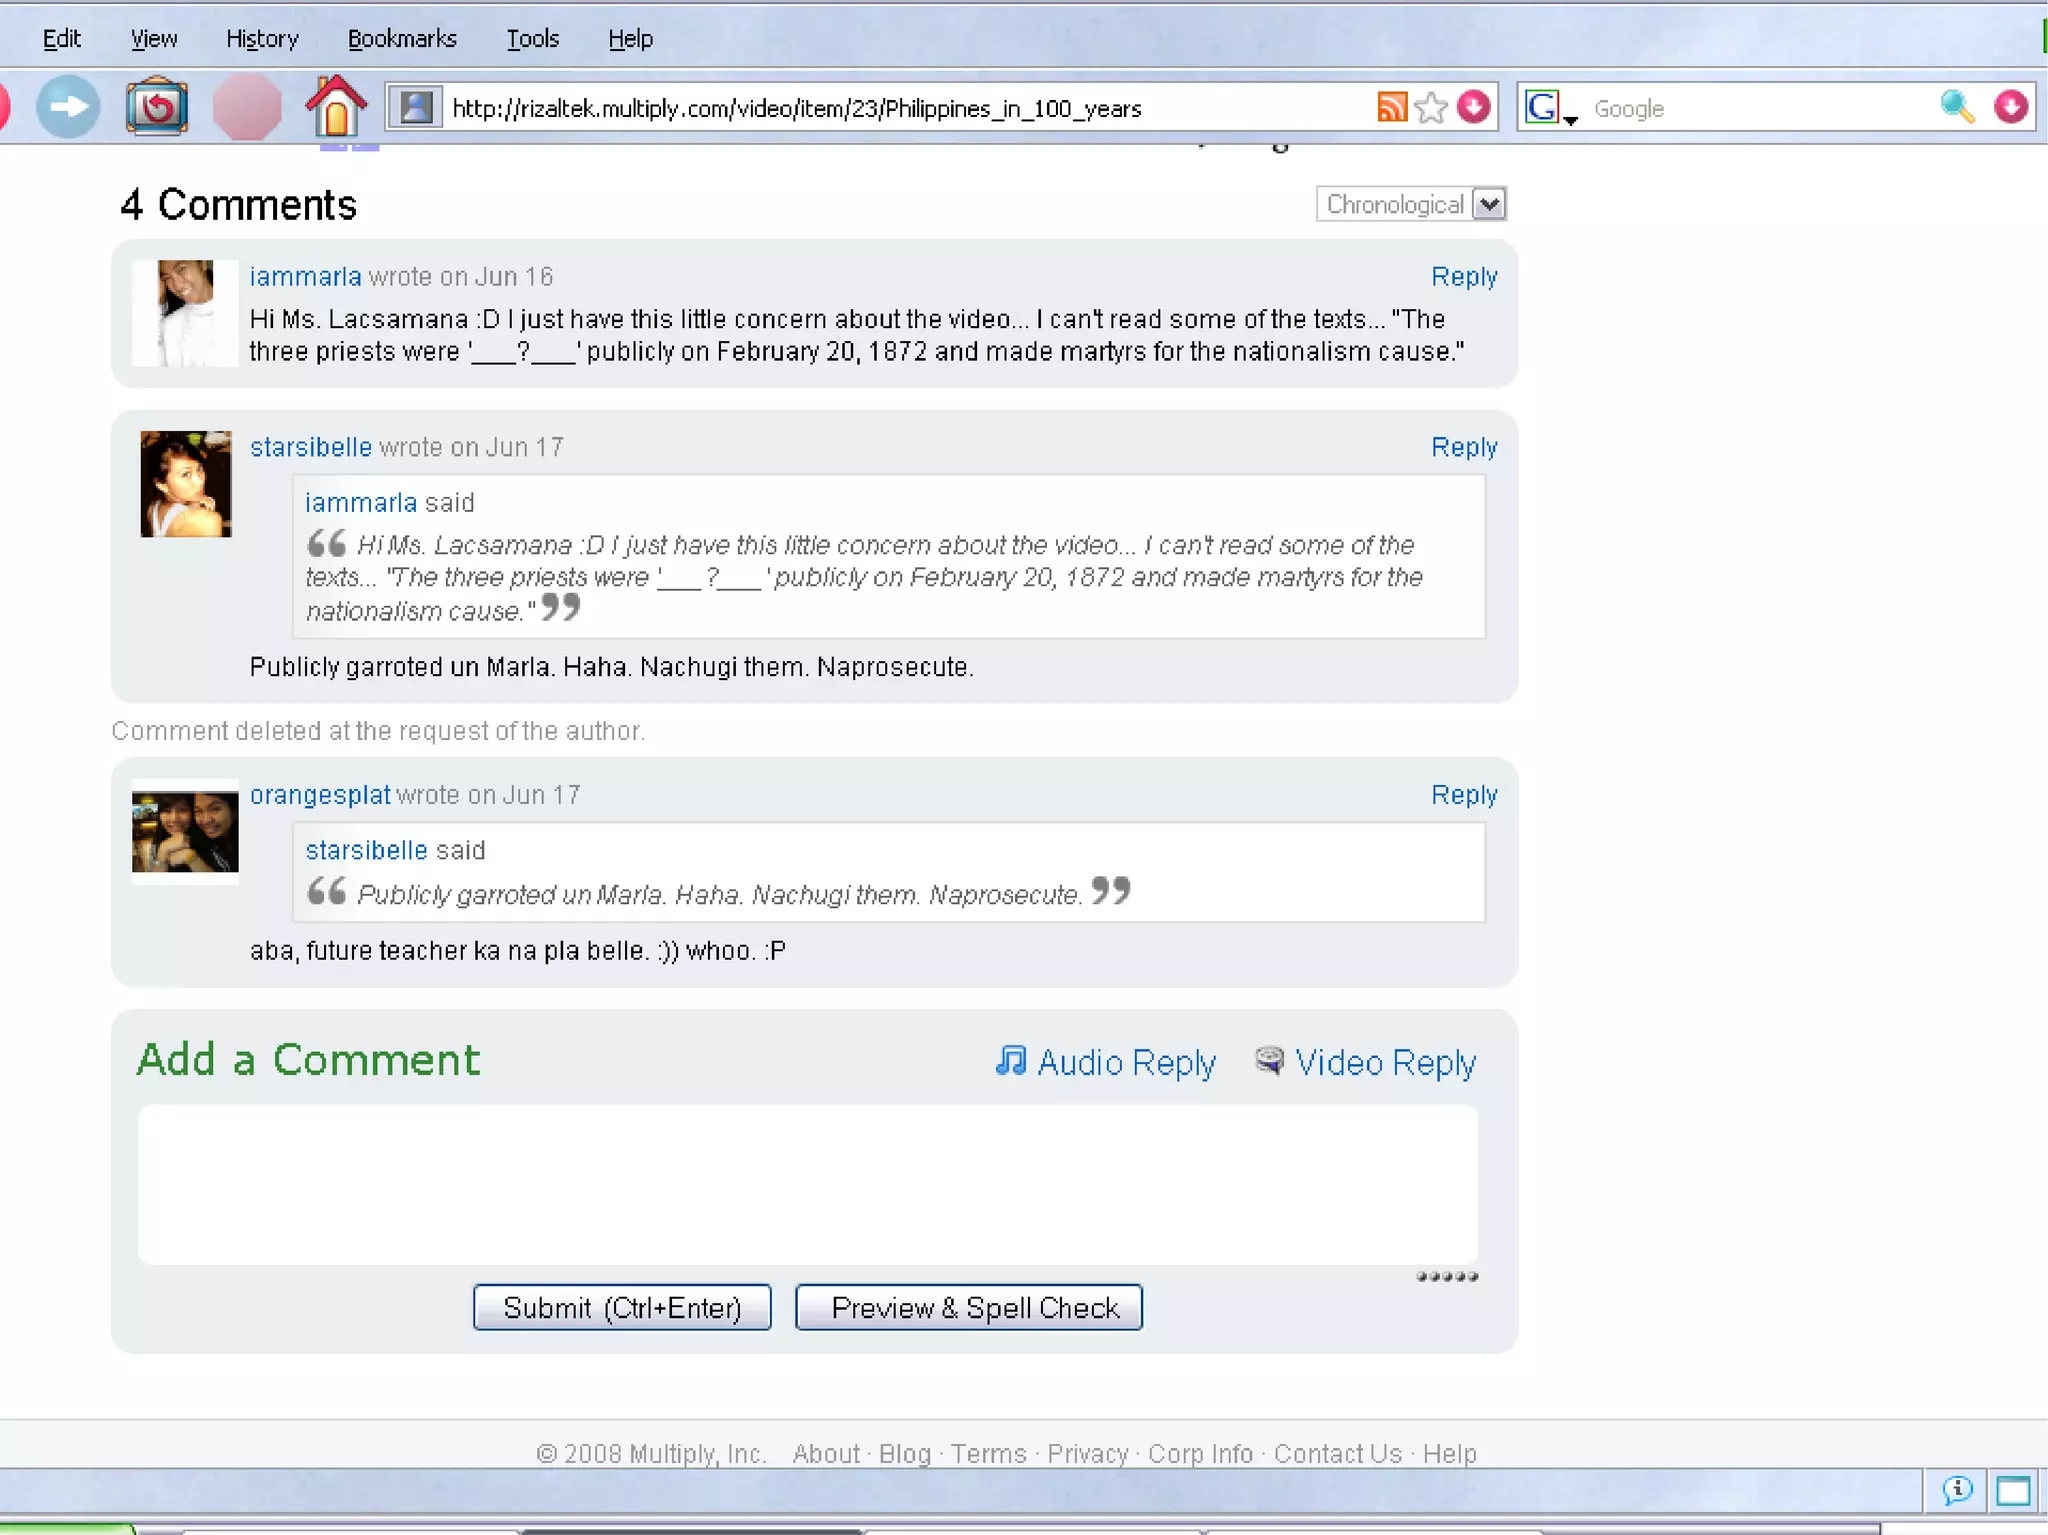Expand the Google search engine selector

(x=1548, y=108)
